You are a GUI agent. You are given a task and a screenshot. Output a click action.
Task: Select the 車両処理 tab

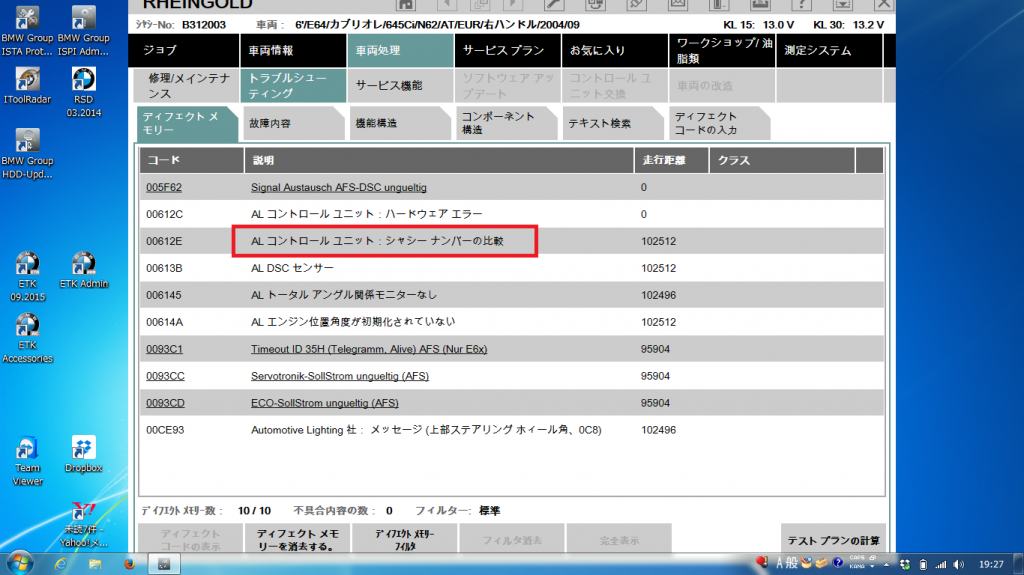pyautogui.click(x=400, y=50)
